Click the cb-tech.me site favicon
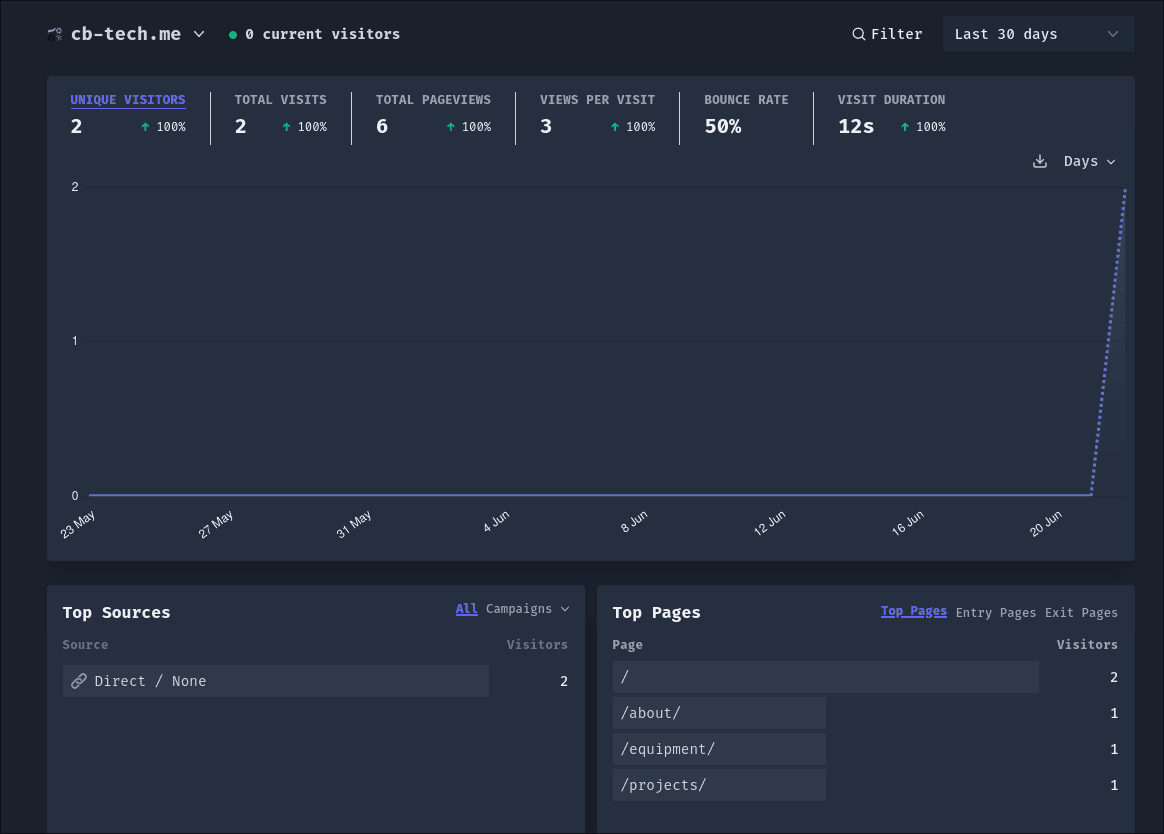Image resolution: width=1164 pixels, height=834 pixels. coord(55,34)
